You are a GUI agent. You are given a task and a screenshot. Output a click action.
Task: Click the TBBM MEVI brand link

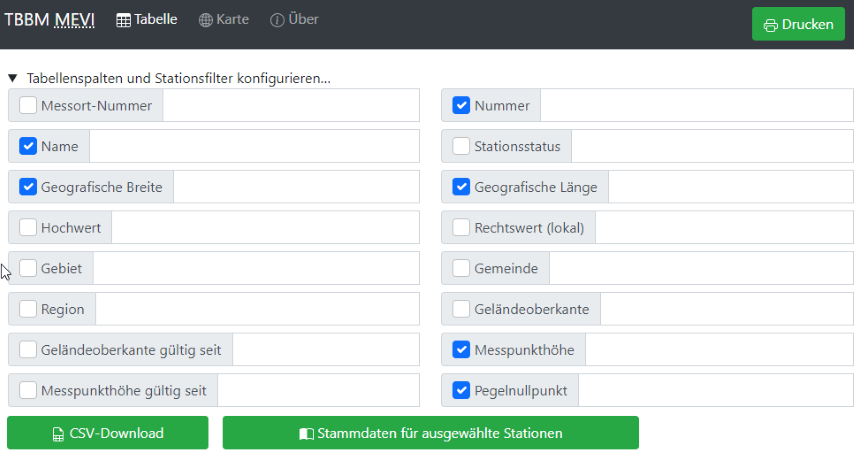pos(49,20)
